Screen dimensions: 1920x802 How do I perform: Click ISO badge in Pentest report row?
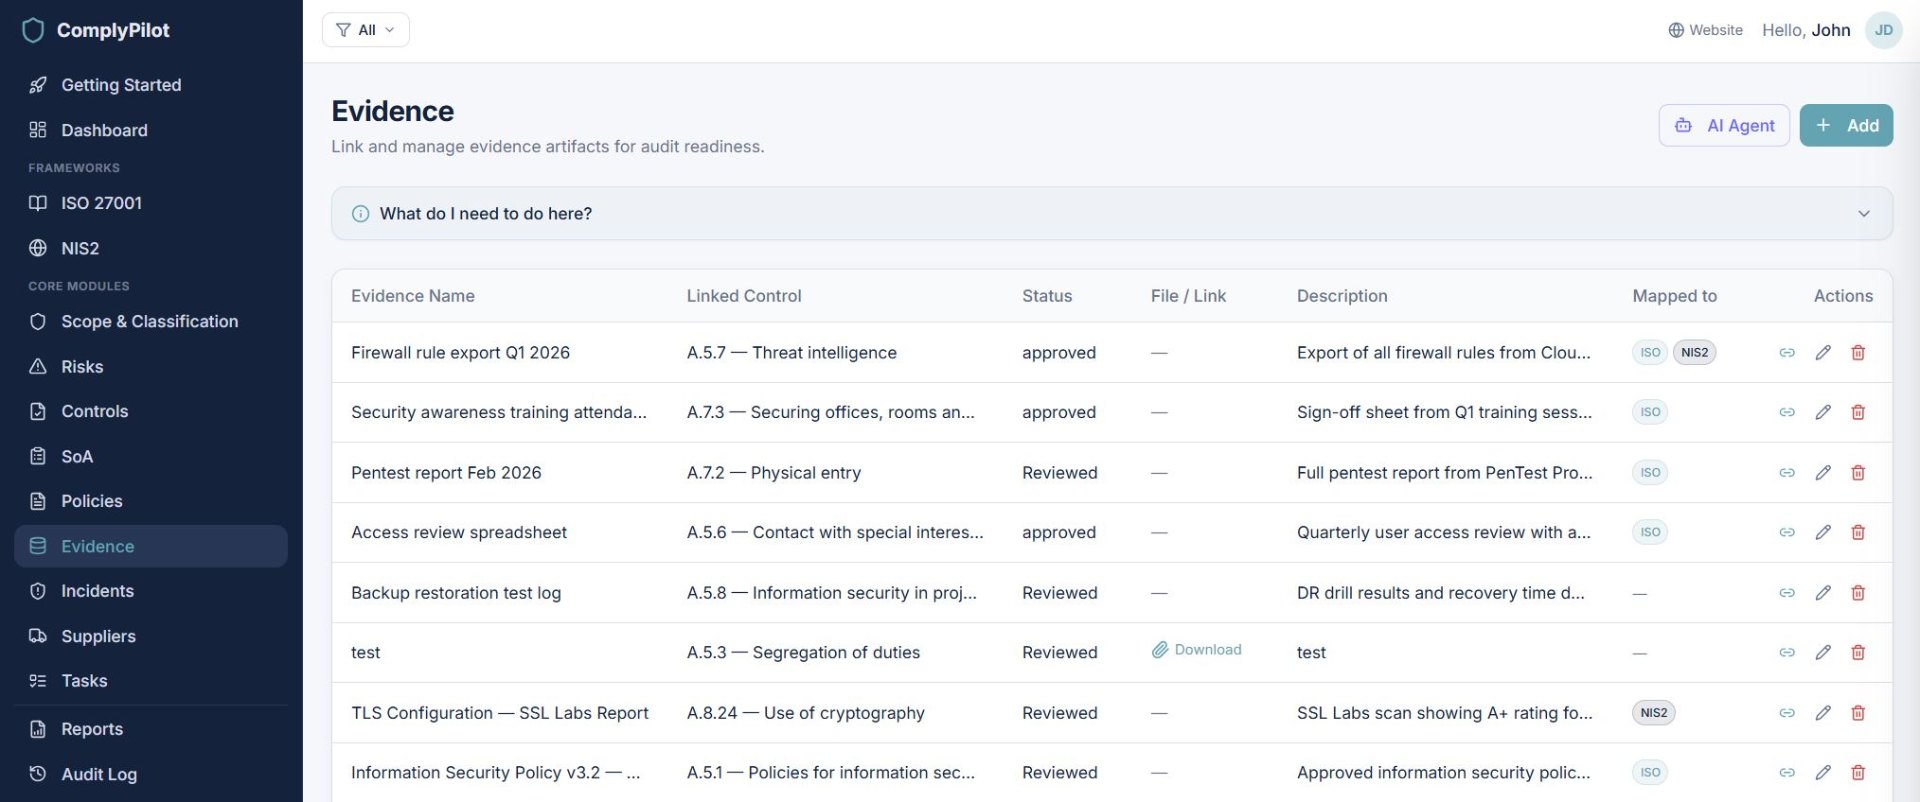point(1650,473)
